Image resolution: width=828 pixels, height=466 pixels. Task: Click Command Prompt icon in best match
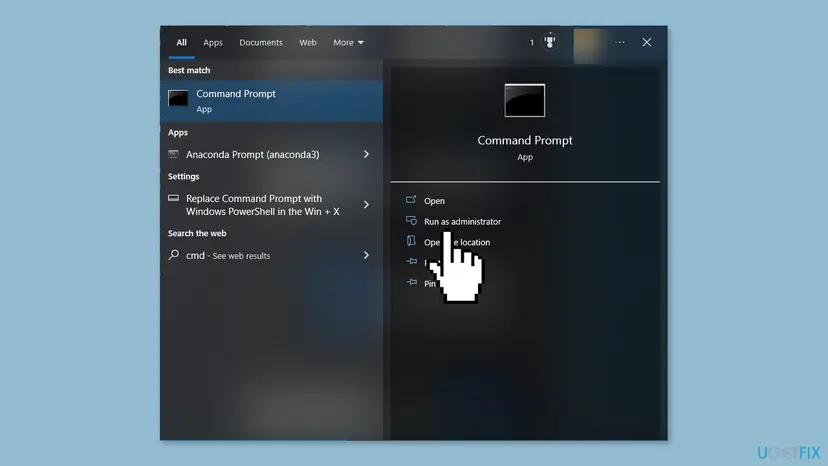click(x=178, y=98)
